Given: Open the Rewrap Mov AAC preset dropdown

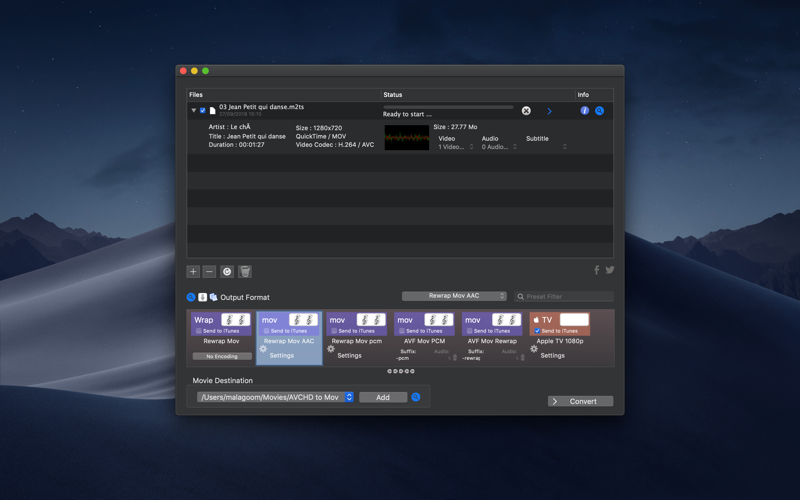Looking at the screenshot, I should point(454,296).
